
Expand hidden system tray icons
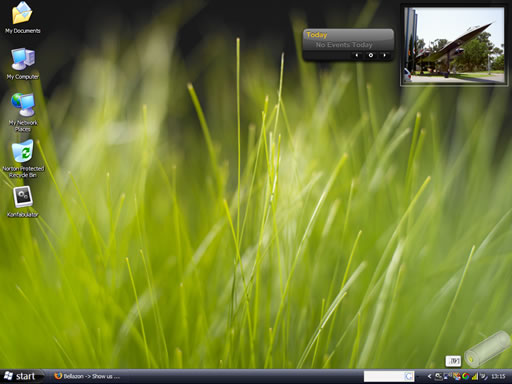[430, 376]
